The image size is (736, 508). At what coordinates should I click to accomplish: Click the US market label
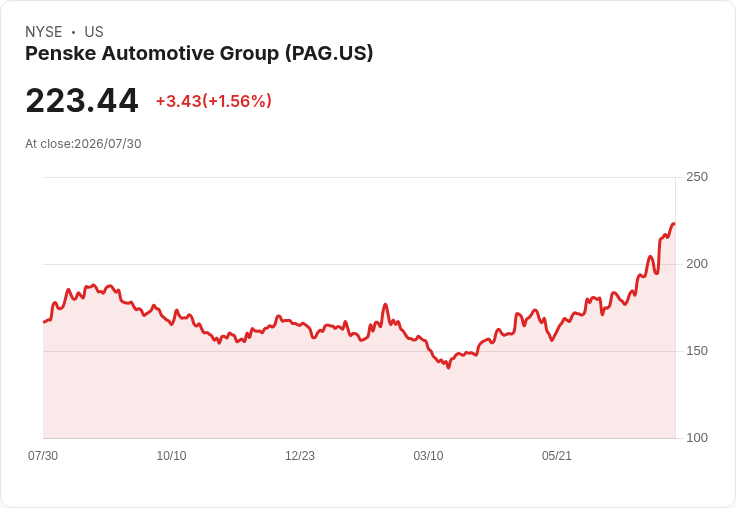(94, 32)
